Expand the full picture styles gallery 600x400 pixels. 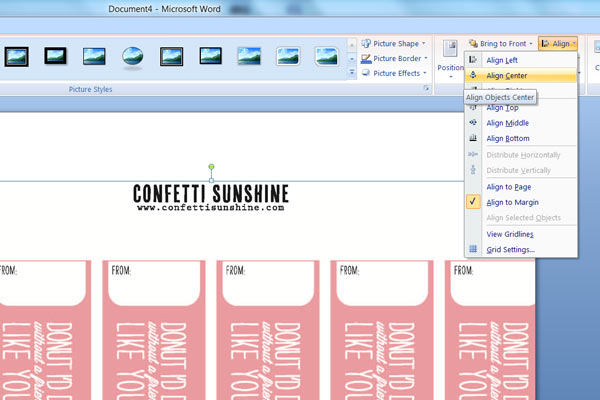pos(352,72)
